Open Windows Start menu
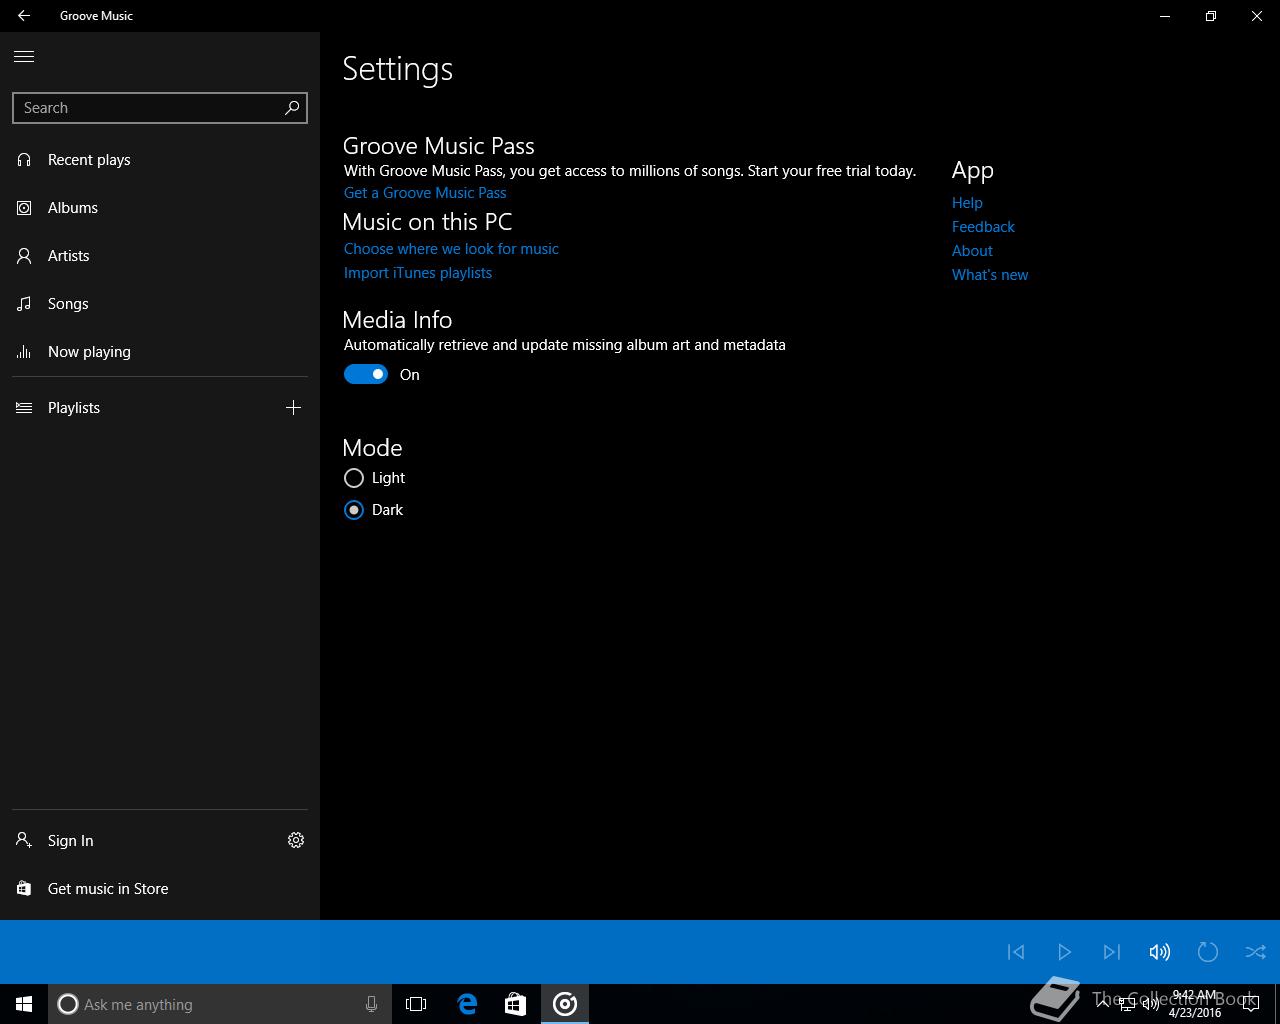This screenshot has height=1024, width=1280. pyautogui.click(x=24, y=1004)
